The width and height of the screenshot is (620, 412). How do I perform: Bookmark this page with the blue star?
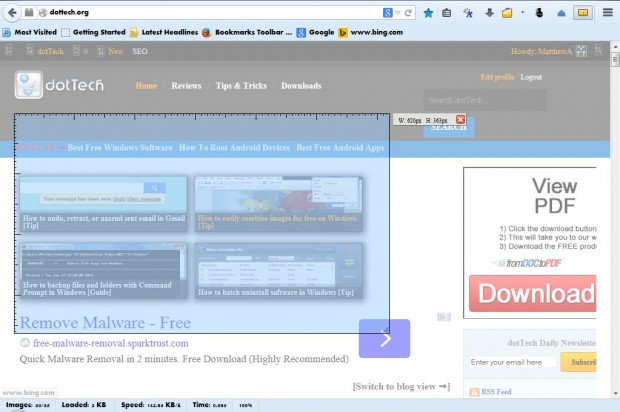click(428, 13)
